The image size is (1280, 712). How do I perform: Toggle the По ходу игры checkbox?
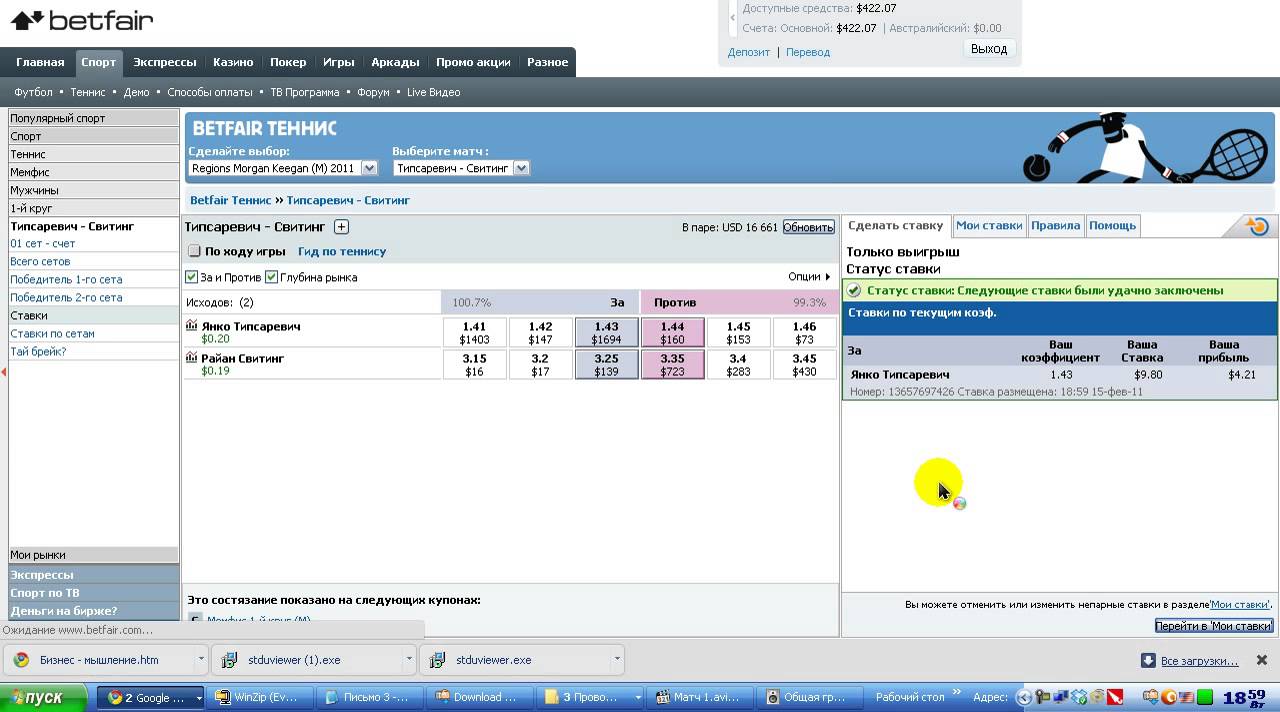(194, 251)
